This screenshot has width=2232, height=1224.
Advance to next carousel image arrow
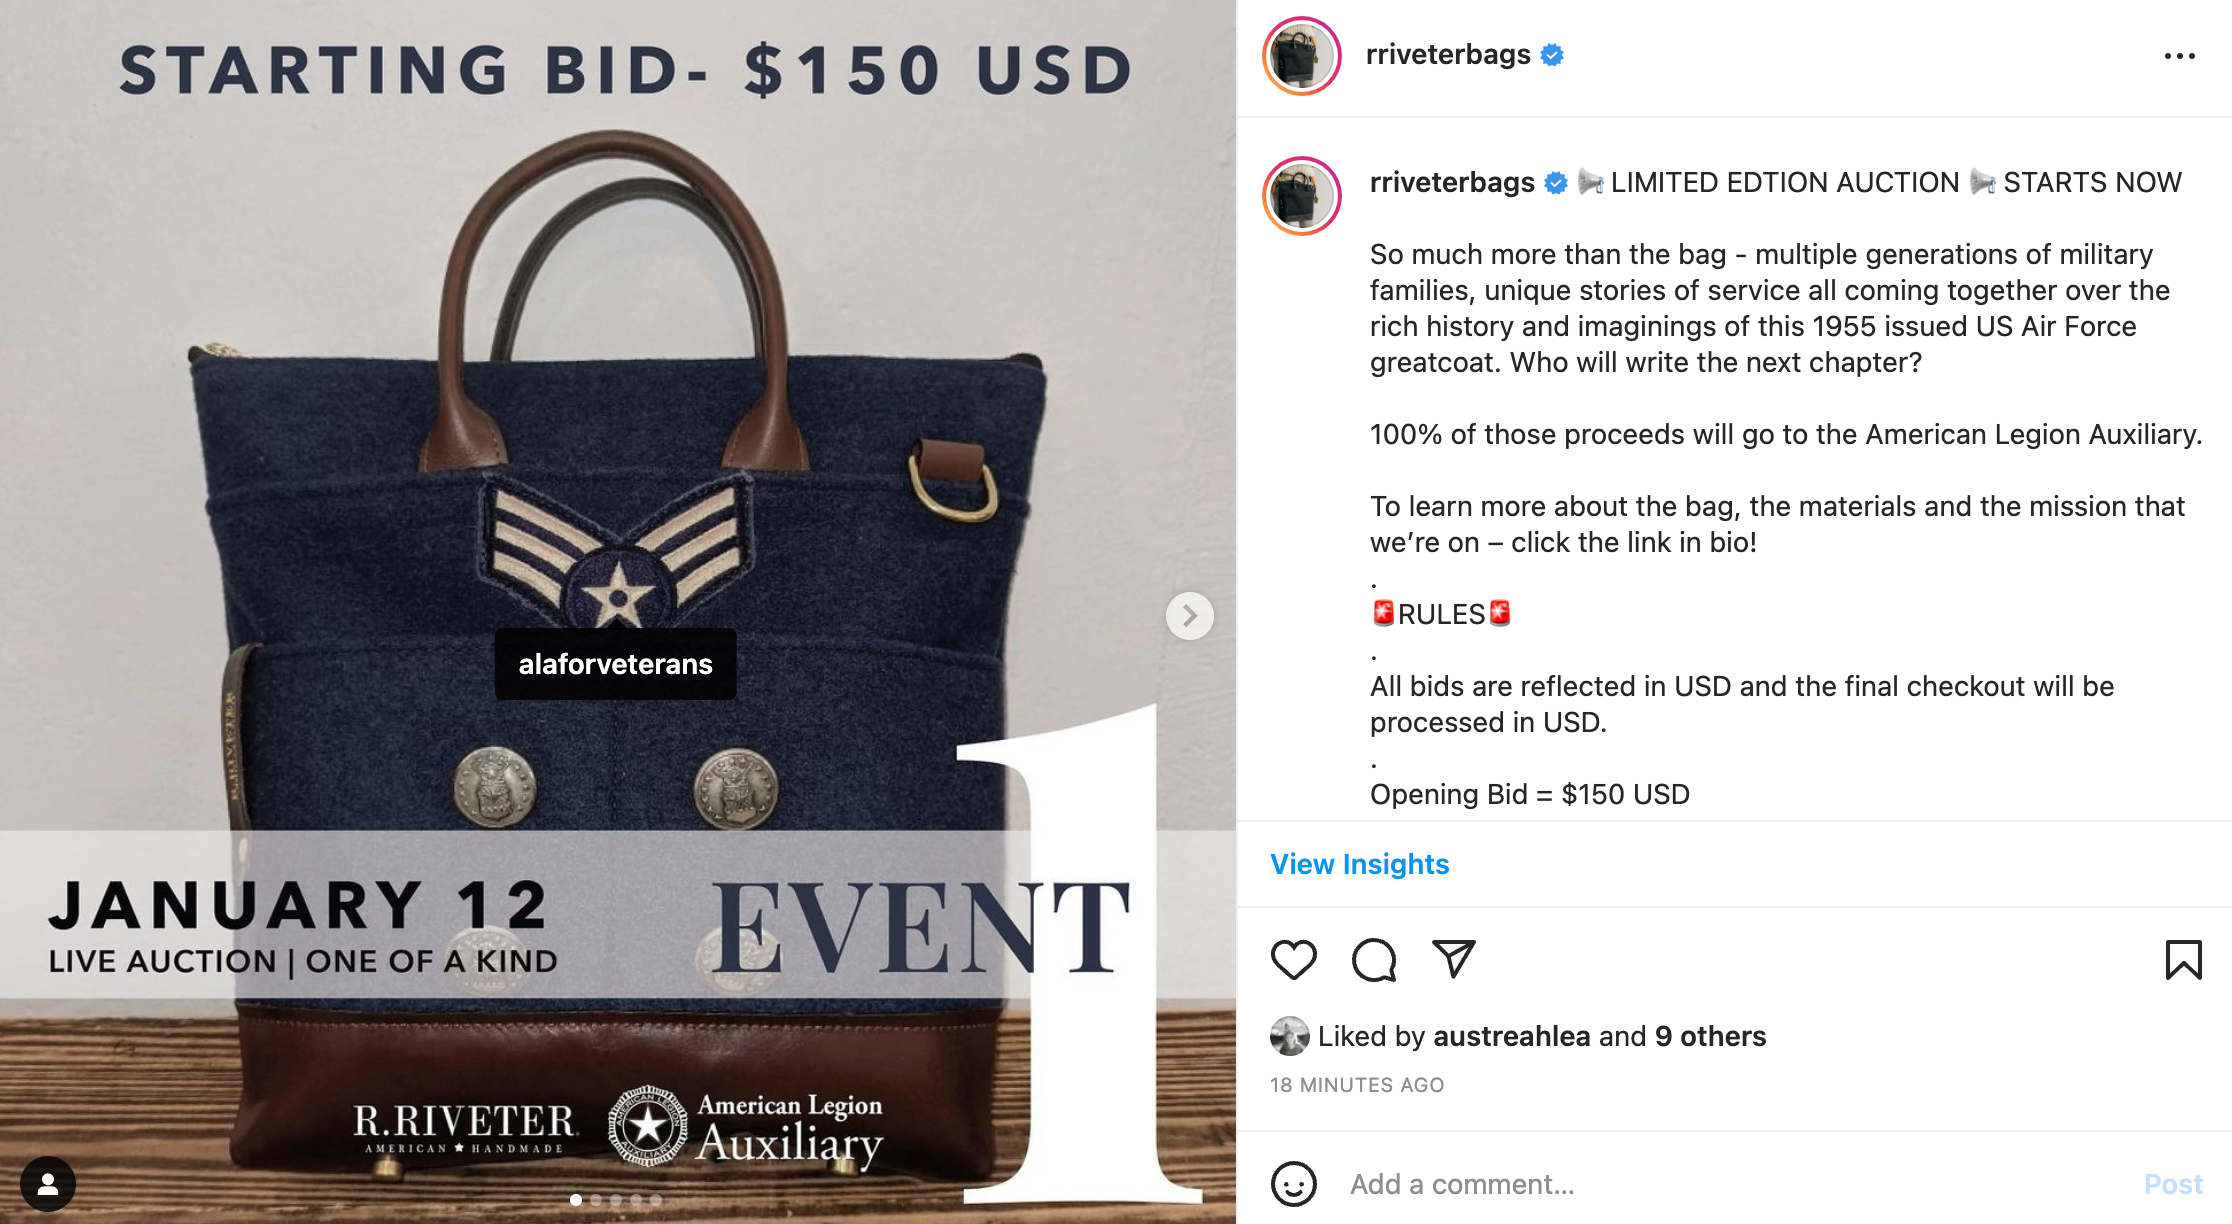click(1189, 616)
